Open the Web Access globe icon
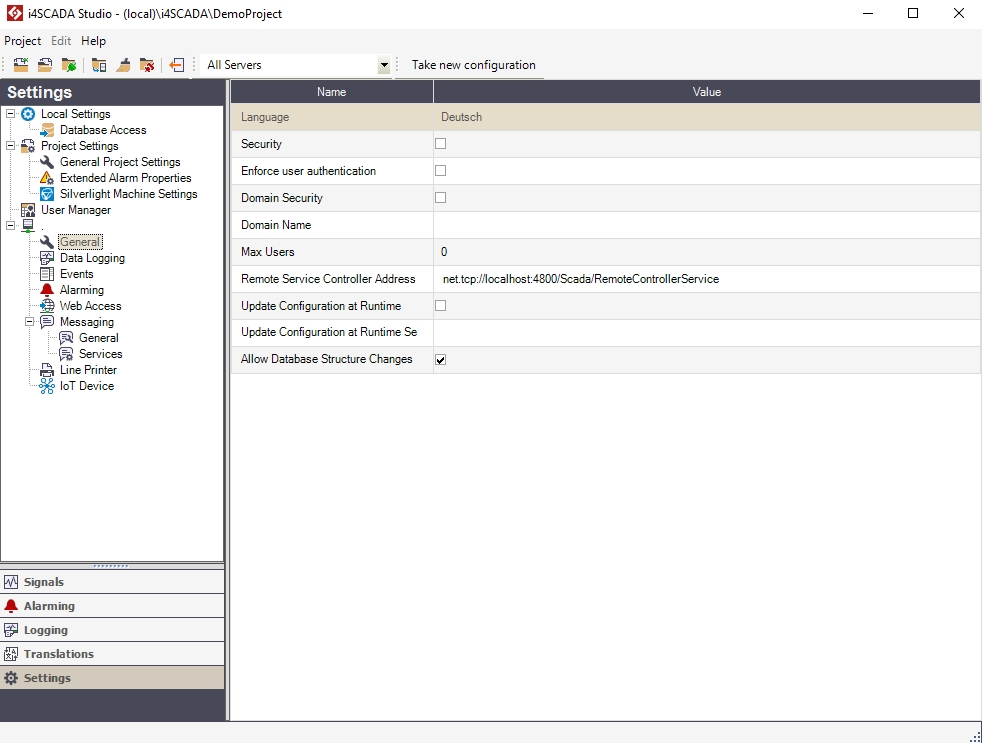Image resolution: width=982 pixels, height=743 pixels. (x=47, y=306)
